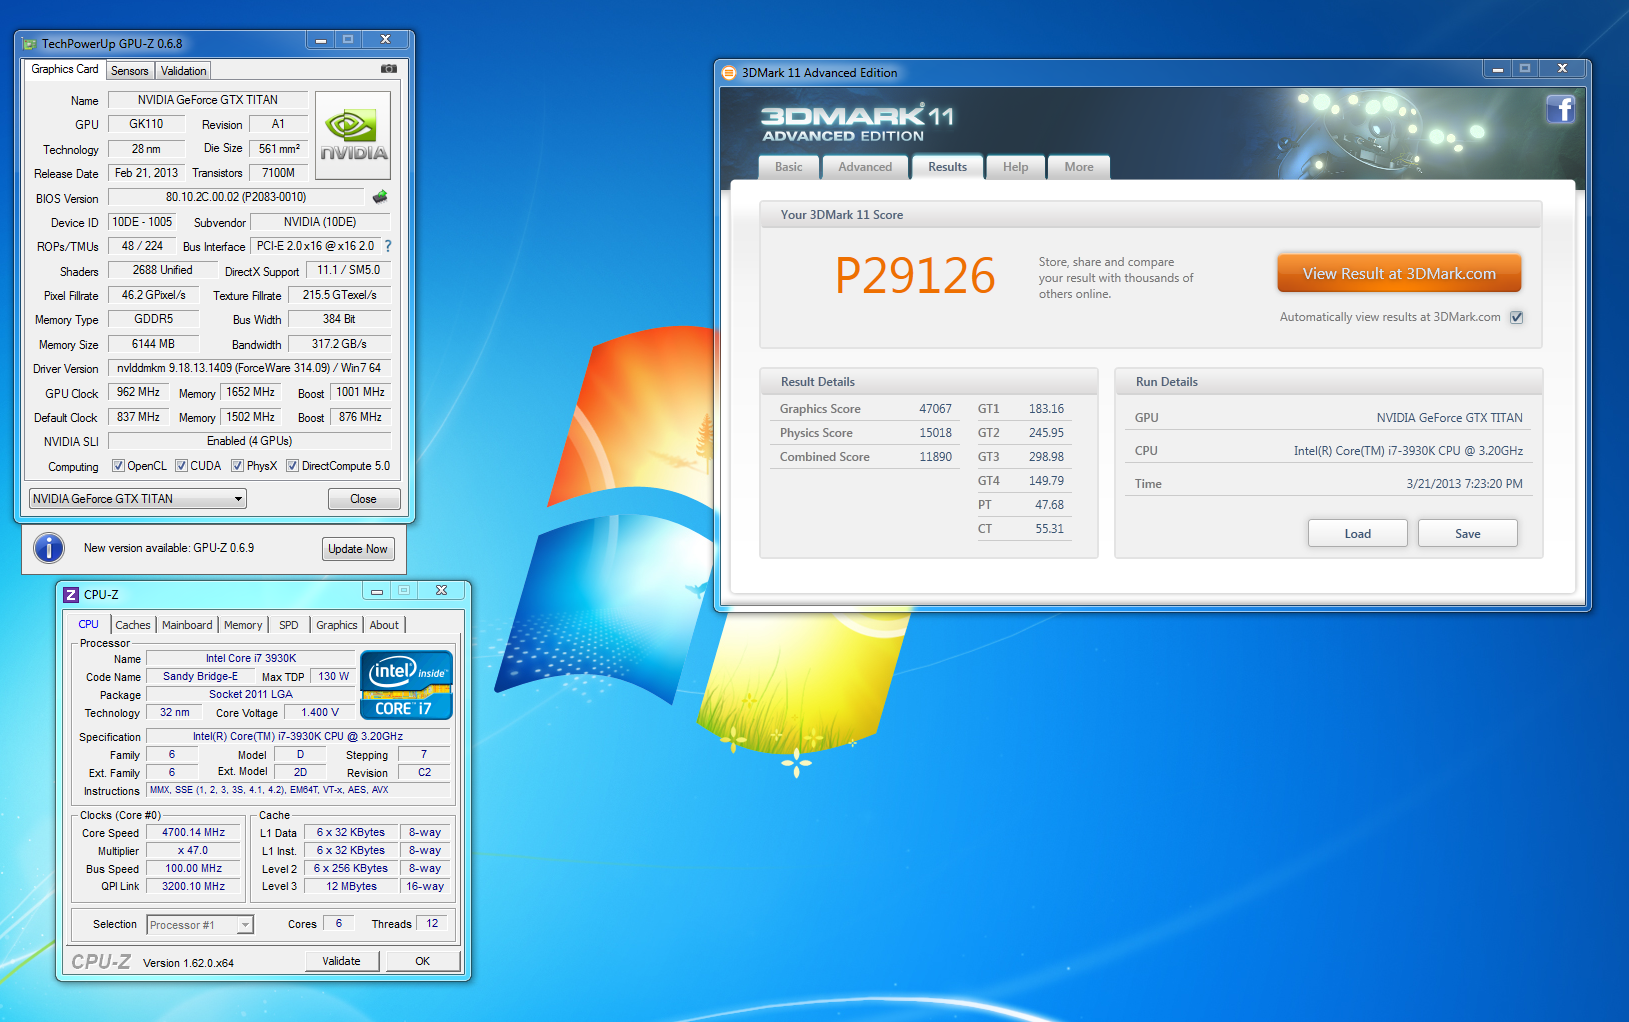Click the NVIDIA SLI field Enabled (4 GPUs)
Image resolution: width=1629 pixels, height=1022 pixels.
(x=249, y=441)
